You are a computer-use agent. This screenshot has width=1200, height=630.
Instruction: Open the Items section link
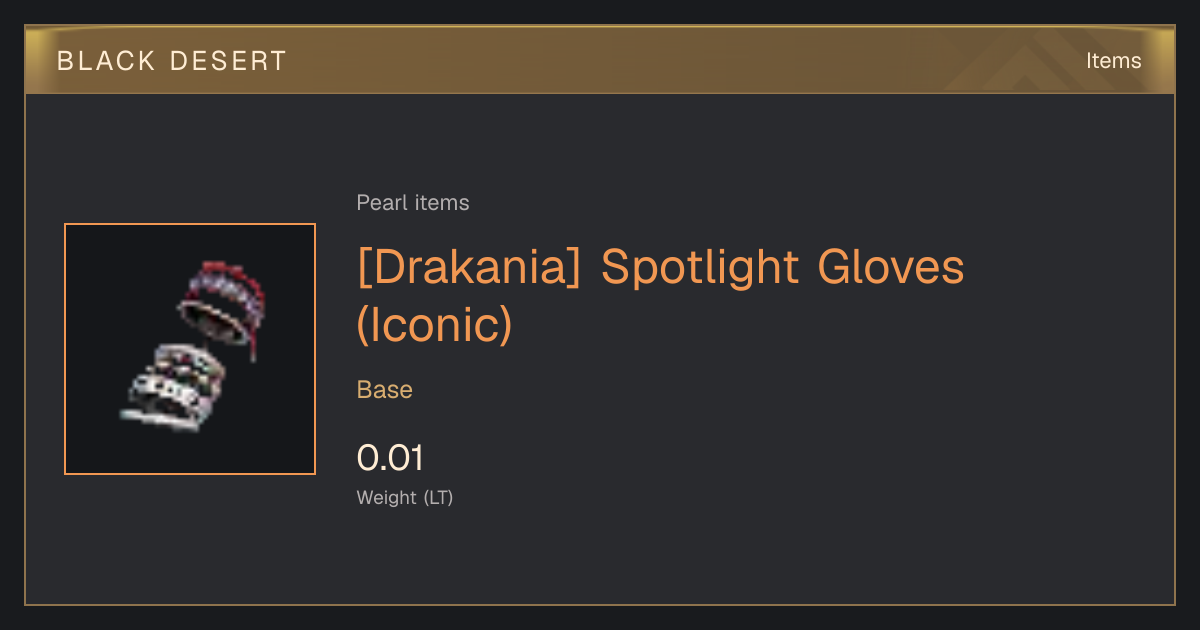pos(1113,61)
